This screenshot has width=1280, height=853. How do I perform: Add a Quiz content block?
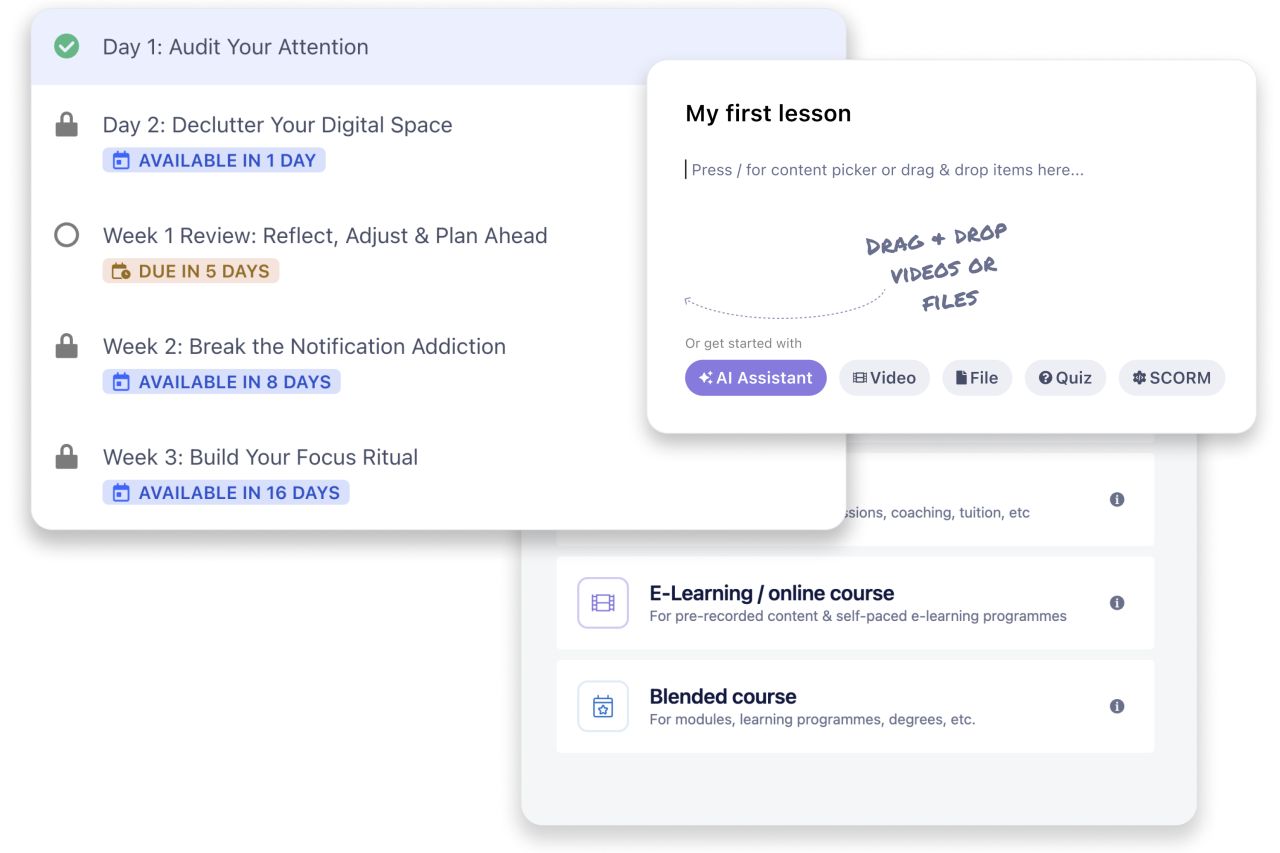(1065, 378)
